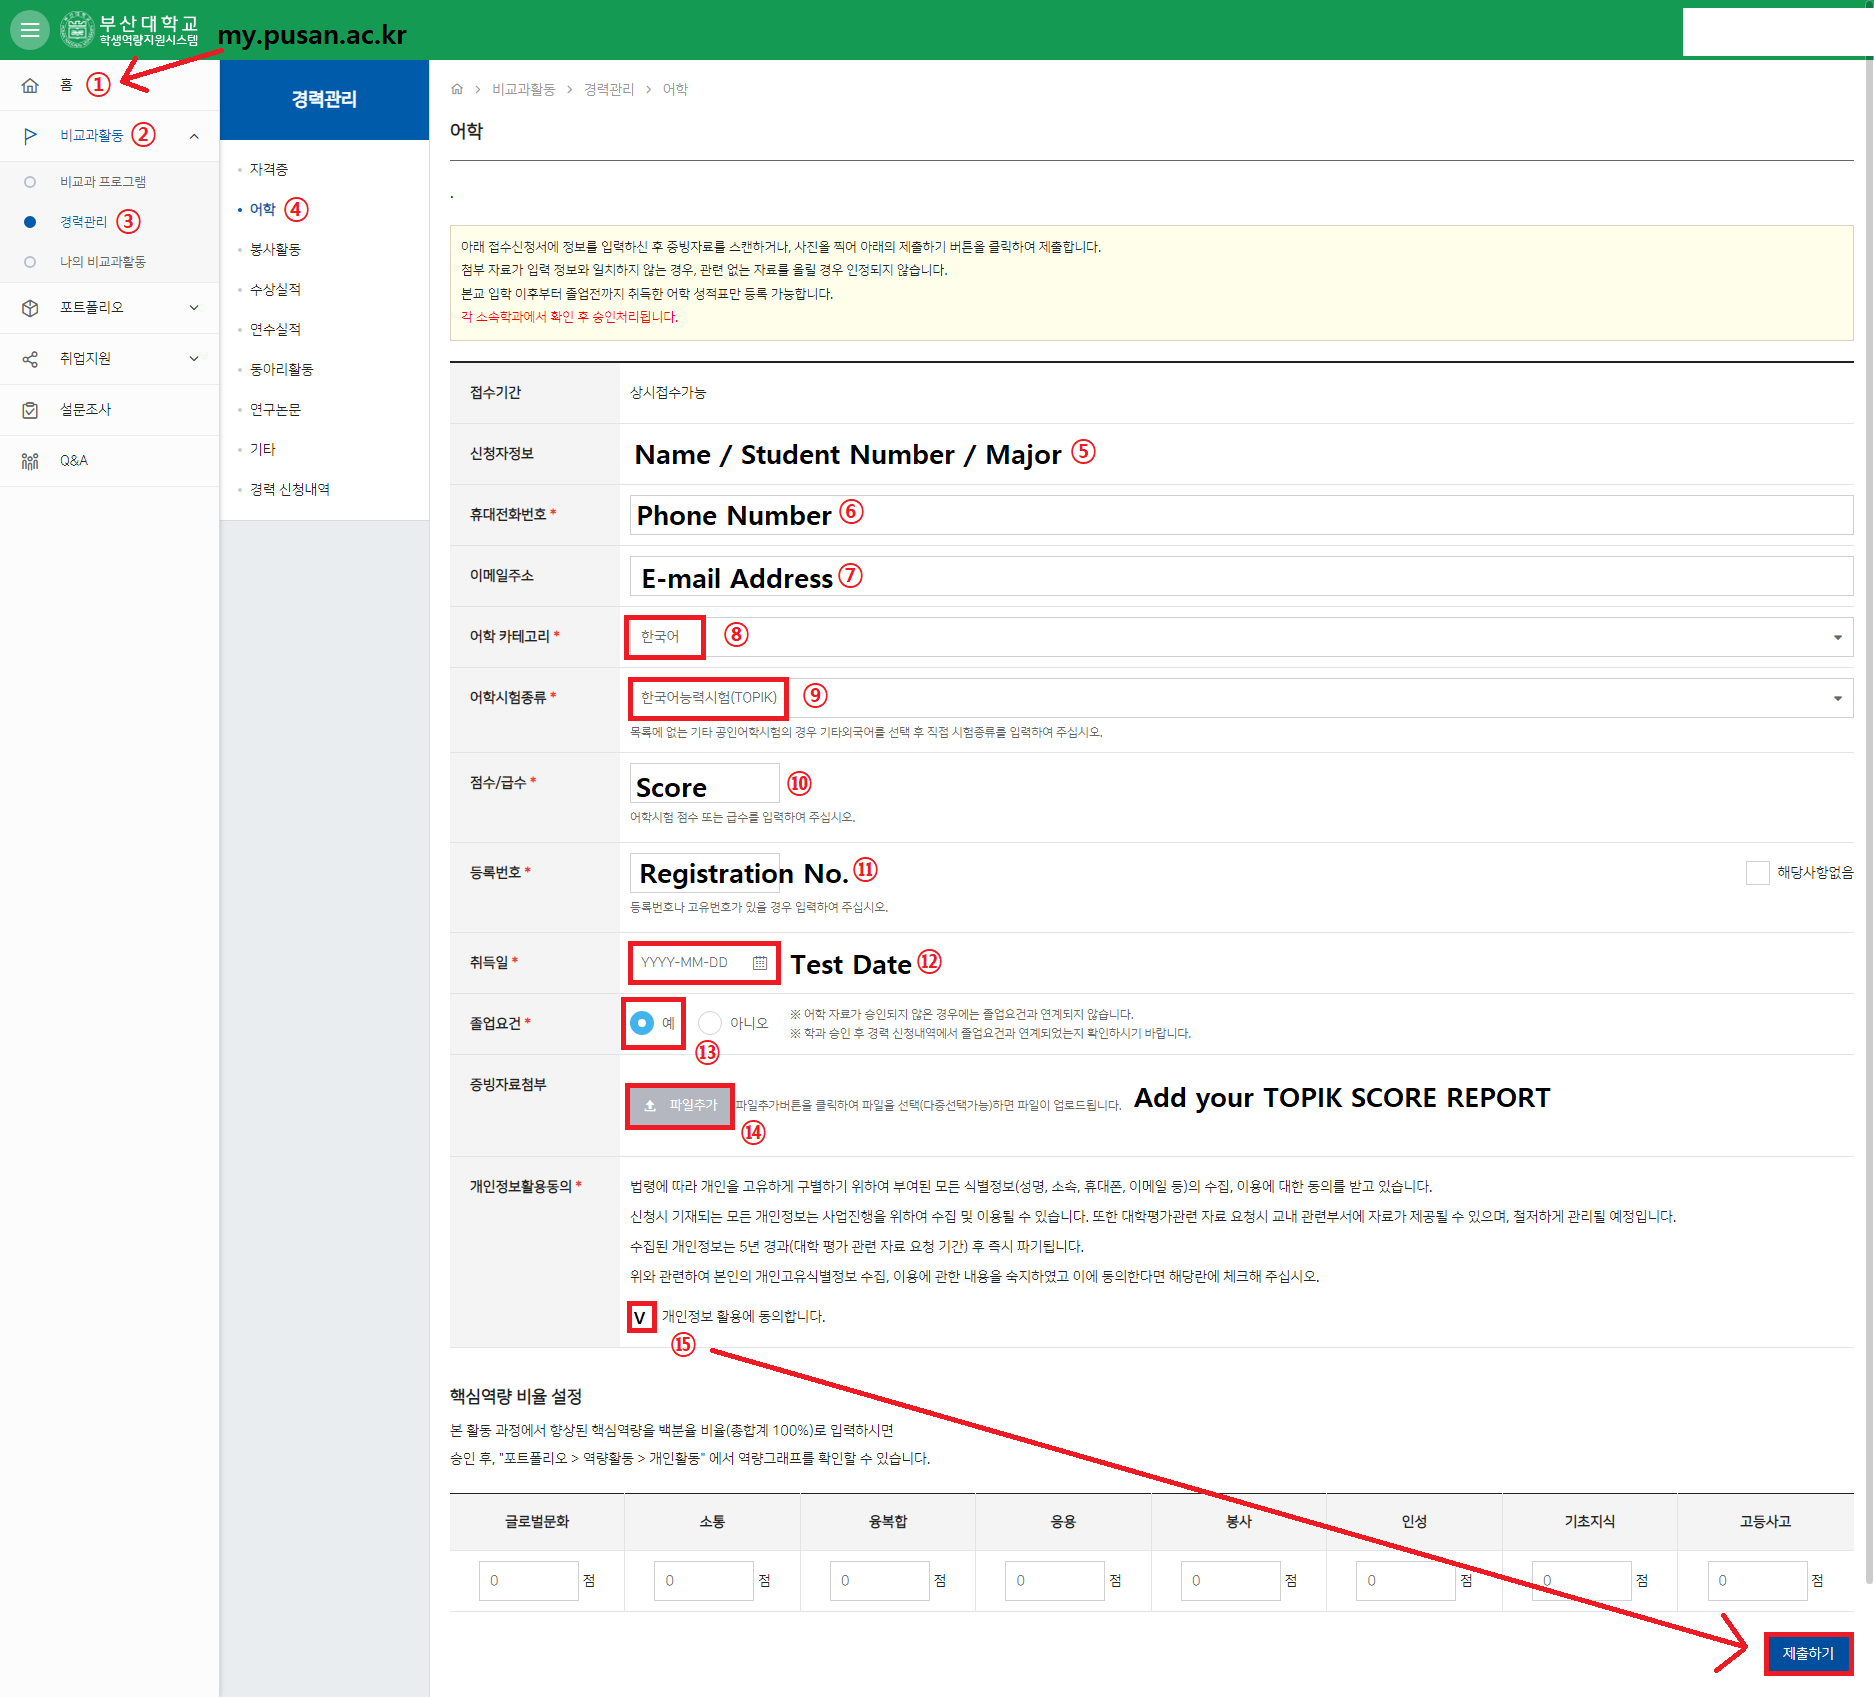Click the home icon in sidebar

30,86
